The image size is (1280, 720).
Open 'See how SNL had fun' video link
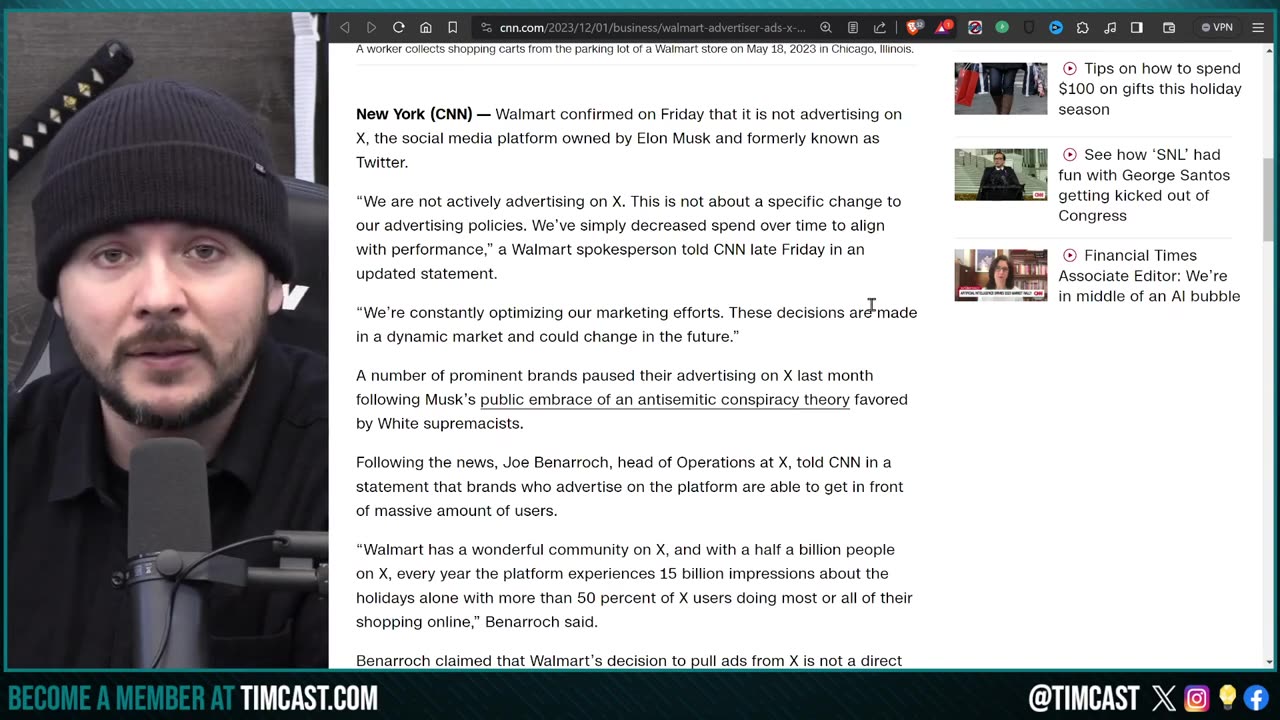[1144, 185]
